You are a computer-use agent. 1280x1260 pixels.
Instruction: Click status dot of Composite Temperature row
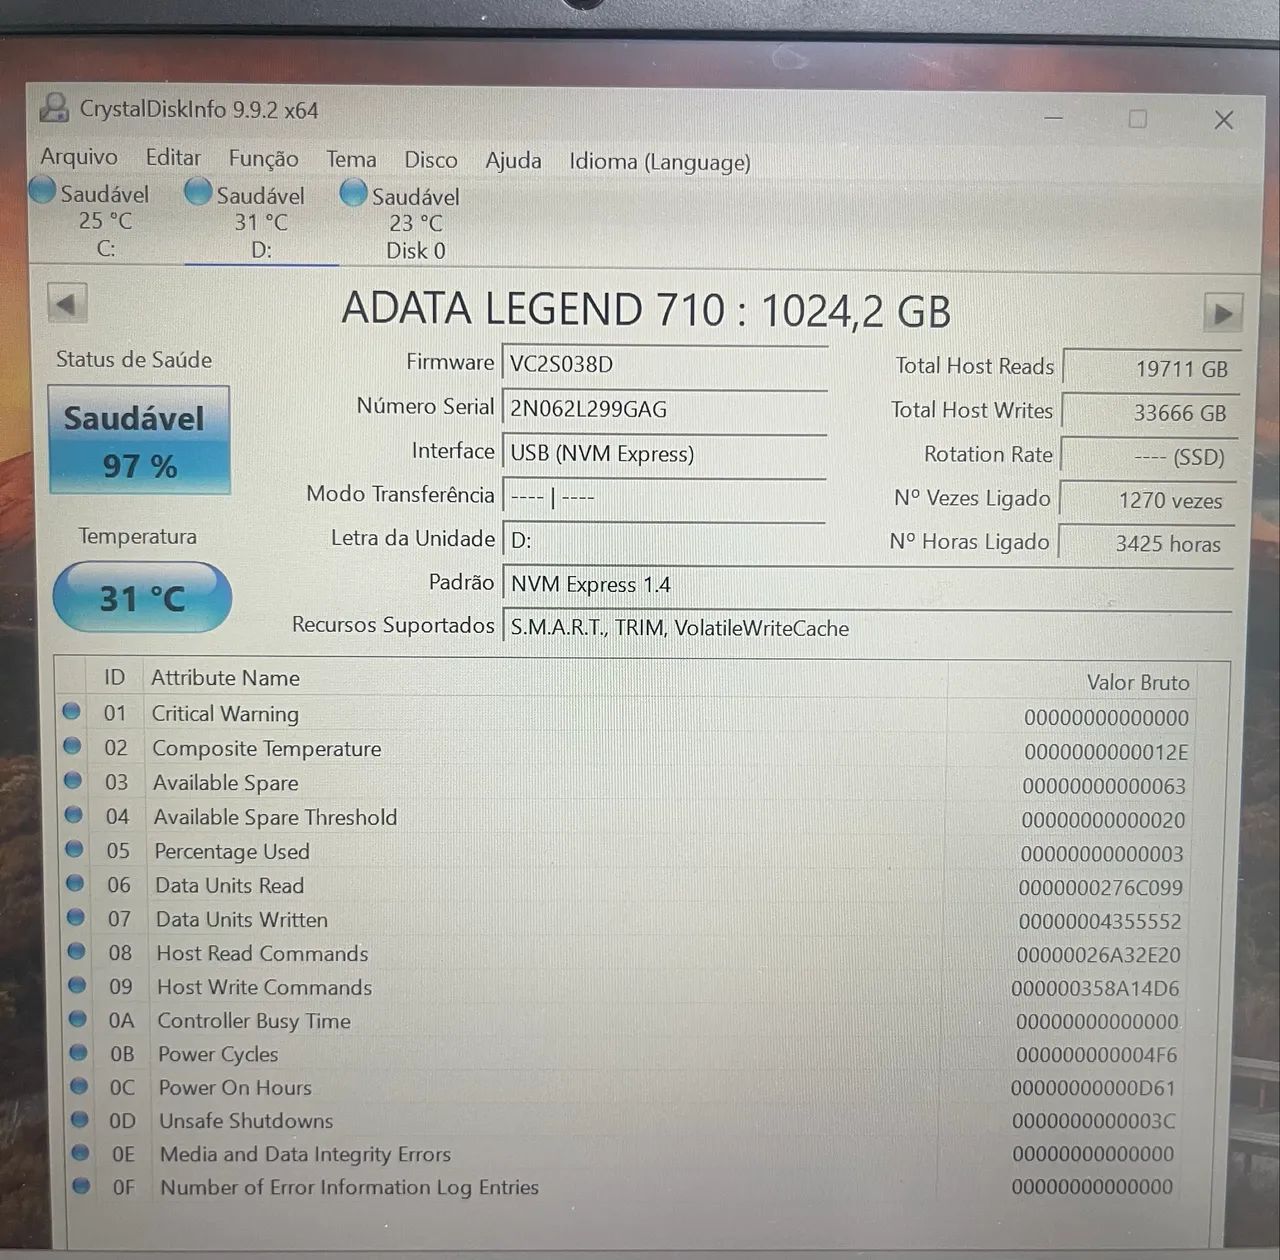(x=72, y=746)
